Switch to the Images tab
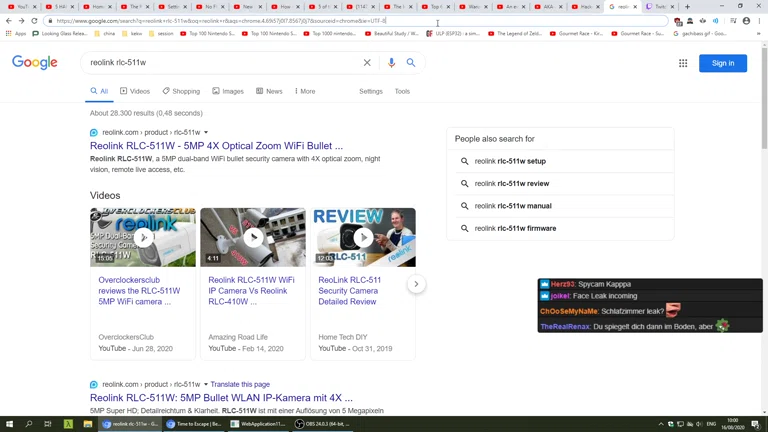Viewport: 768px width, 432px height. click(228, 91)
